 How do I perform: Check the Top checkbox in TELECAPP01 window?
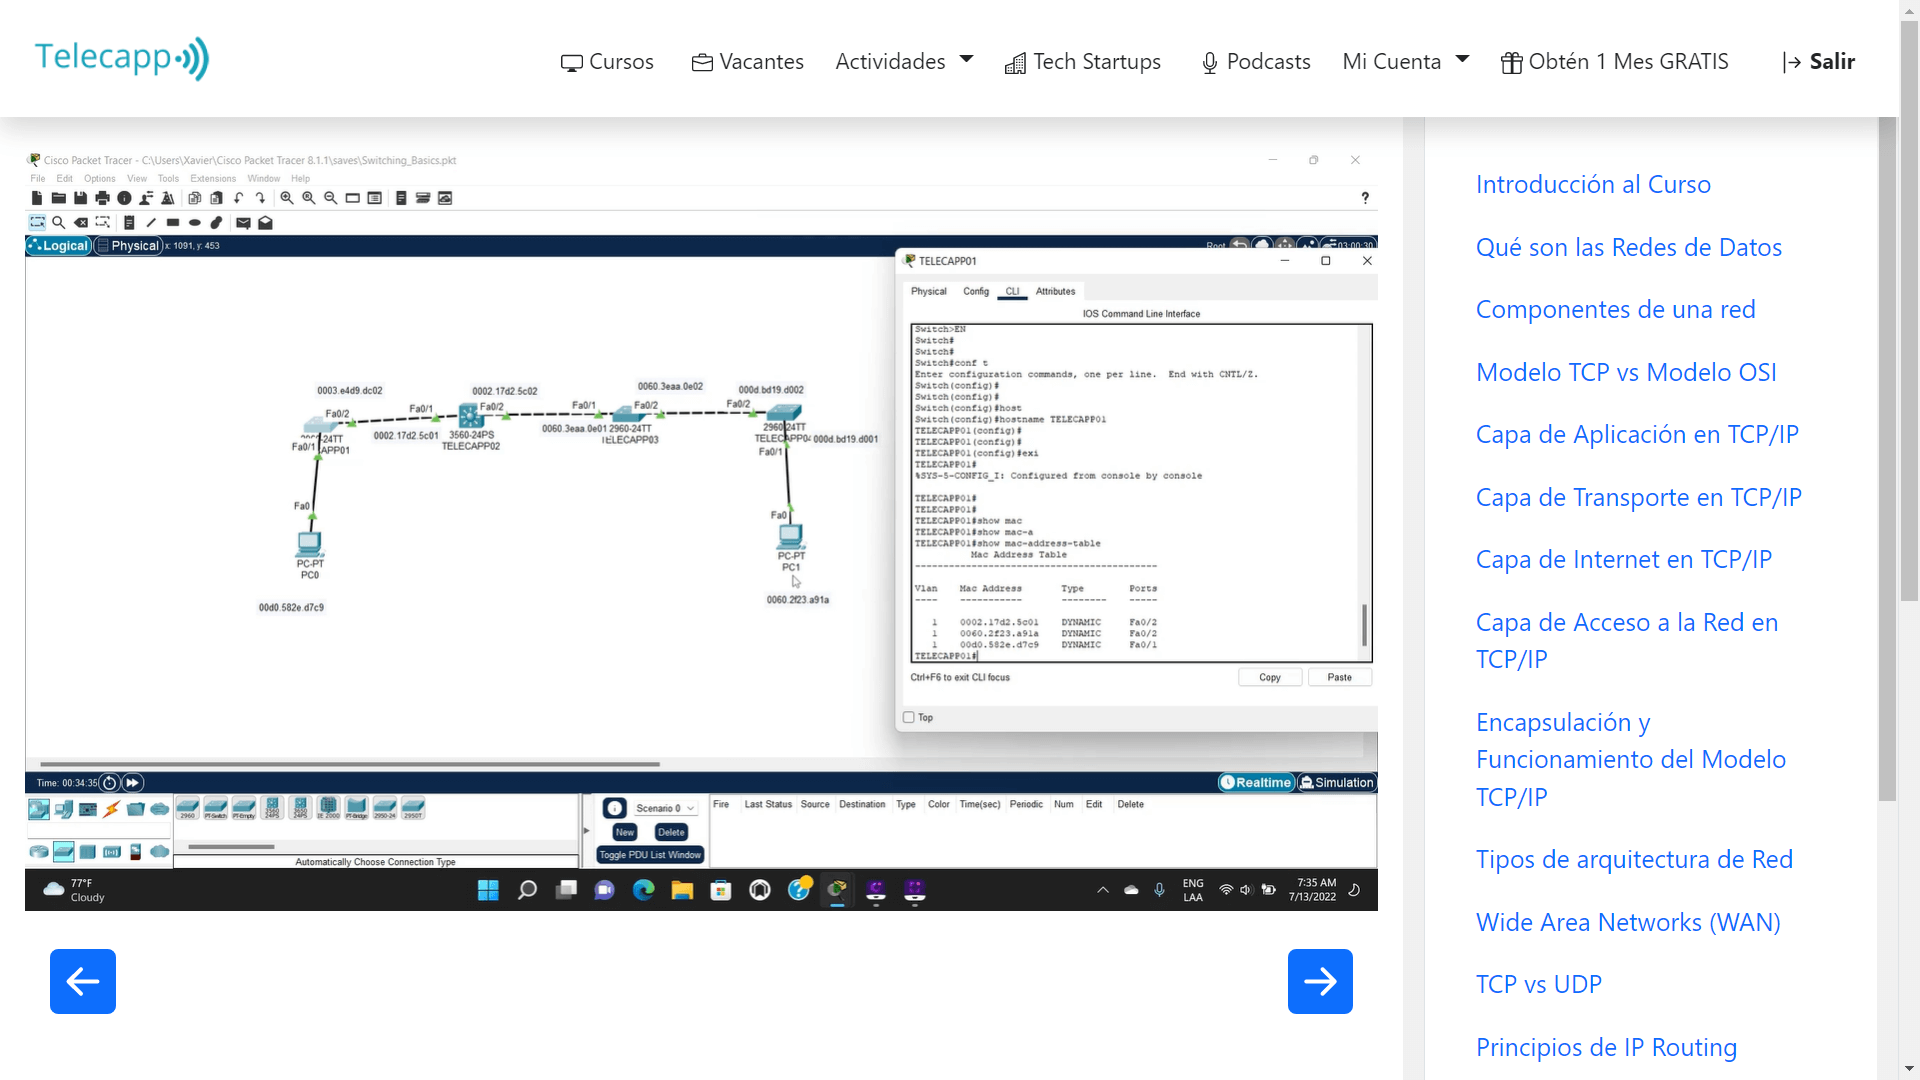[908, 717]
